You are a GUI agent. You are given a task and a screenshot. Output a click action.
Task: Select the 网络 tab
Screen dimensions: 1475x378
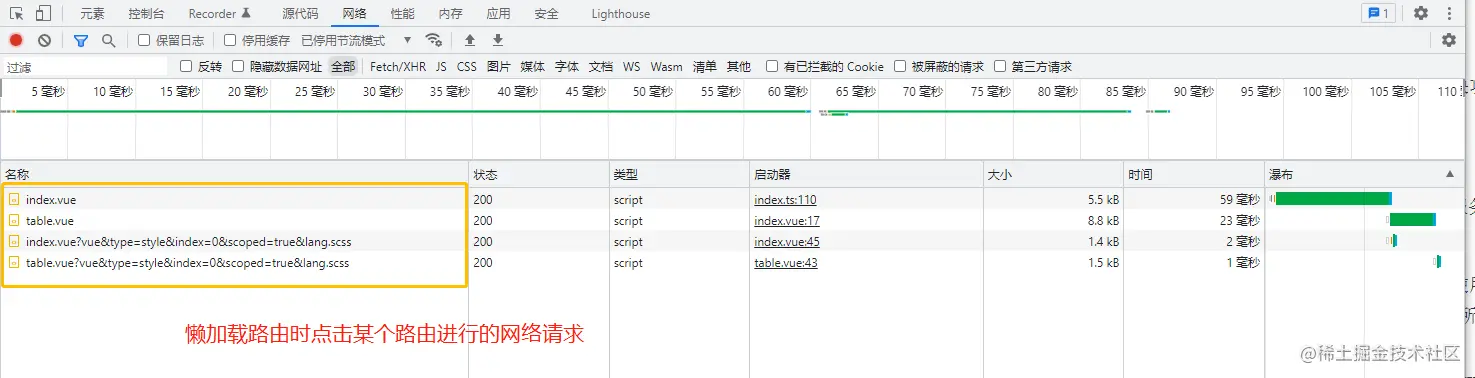[x=354, y=14]
